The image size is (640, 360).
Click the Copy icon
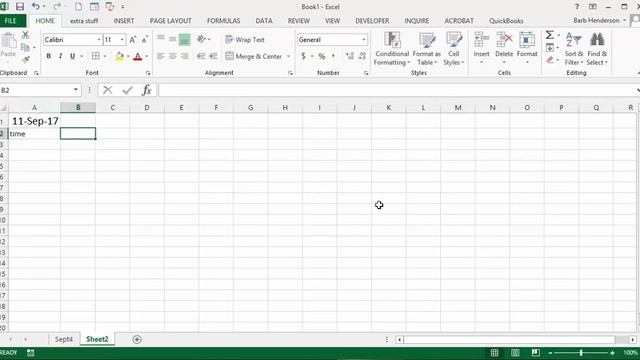pos(25,47)
